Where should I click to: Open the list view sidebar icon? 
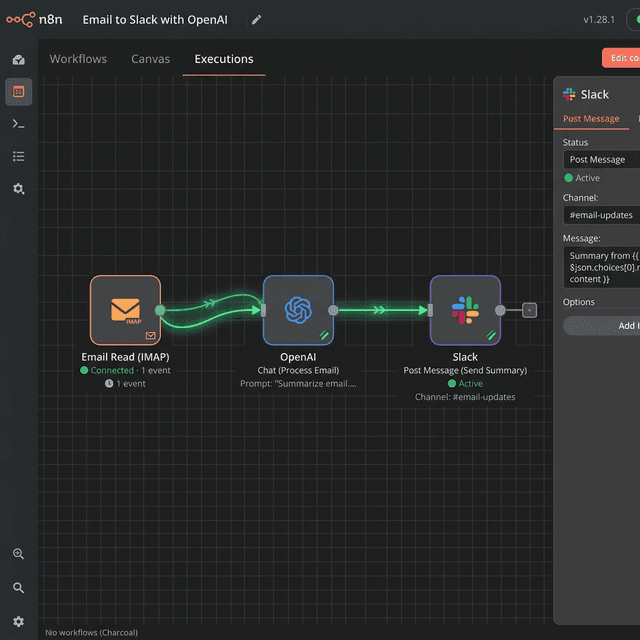(x=18, y=156)
